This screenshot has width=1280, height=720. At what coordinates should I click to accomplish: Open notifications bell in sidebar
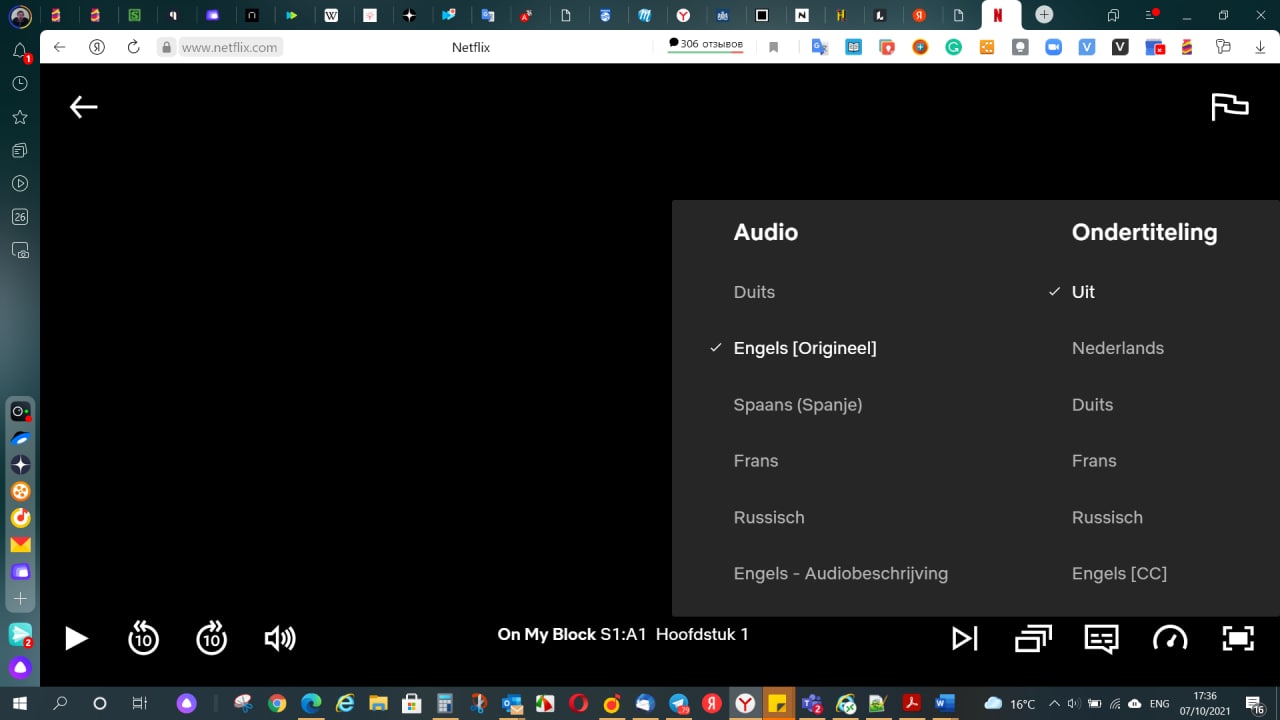coord(20,52)
